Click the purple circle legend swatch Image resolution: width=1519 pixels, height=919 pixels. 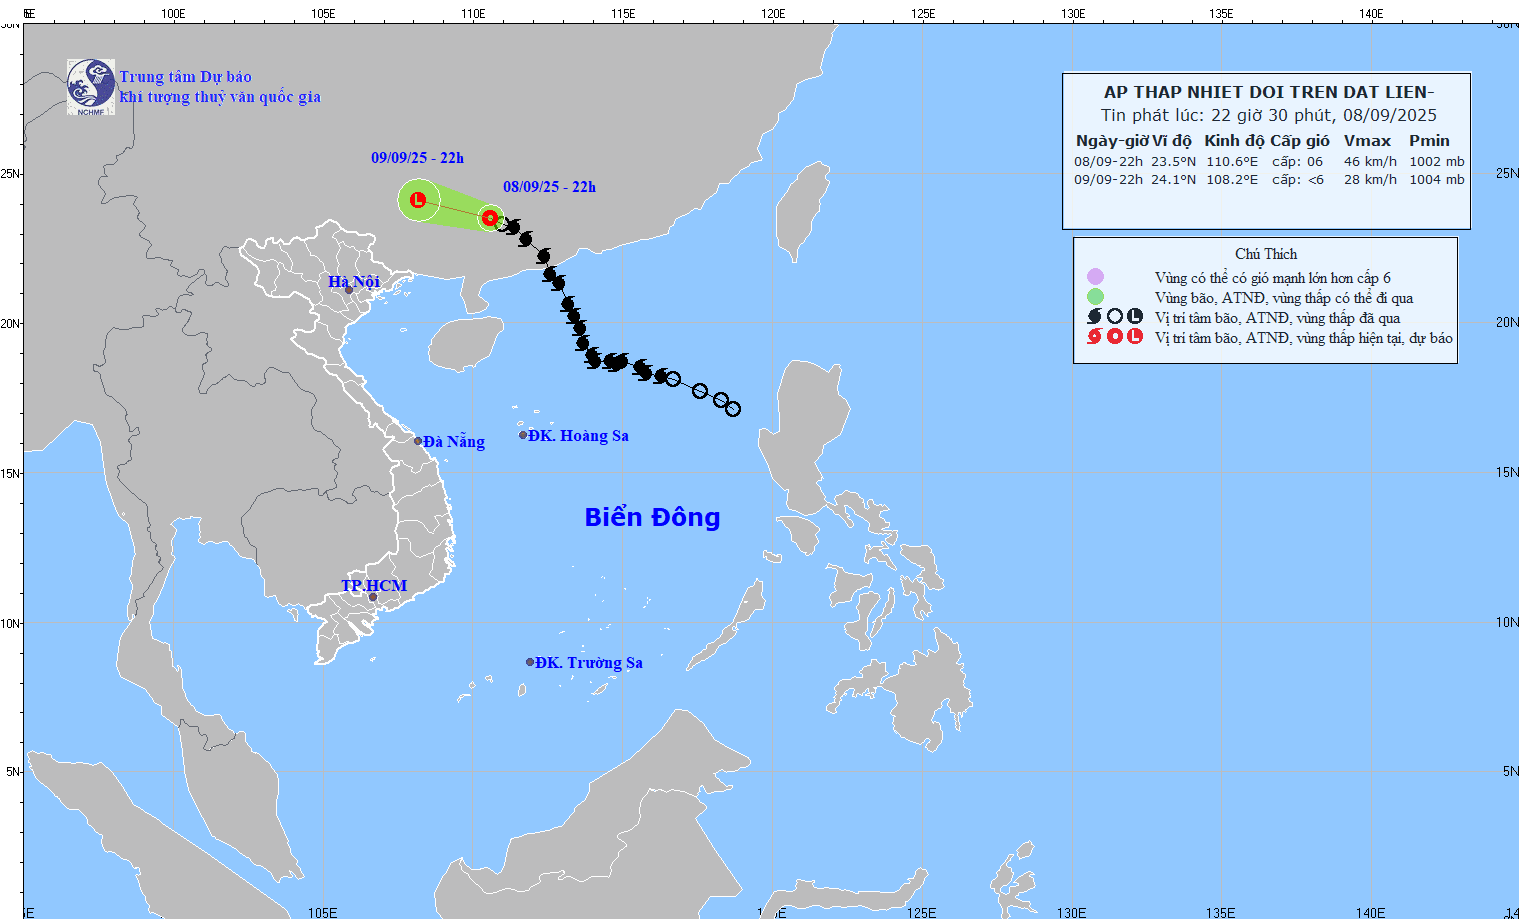1095,277
